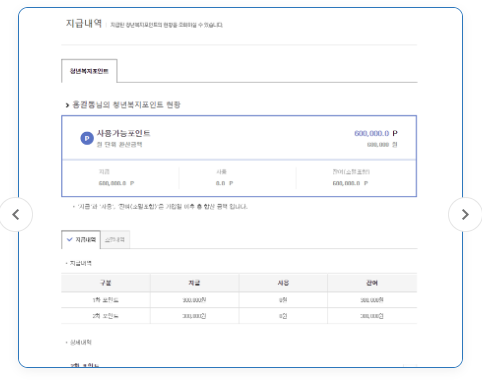
Task: Click the chevron before the 청년복지포인트 현황 heading
Action: (x=67, y=105)
